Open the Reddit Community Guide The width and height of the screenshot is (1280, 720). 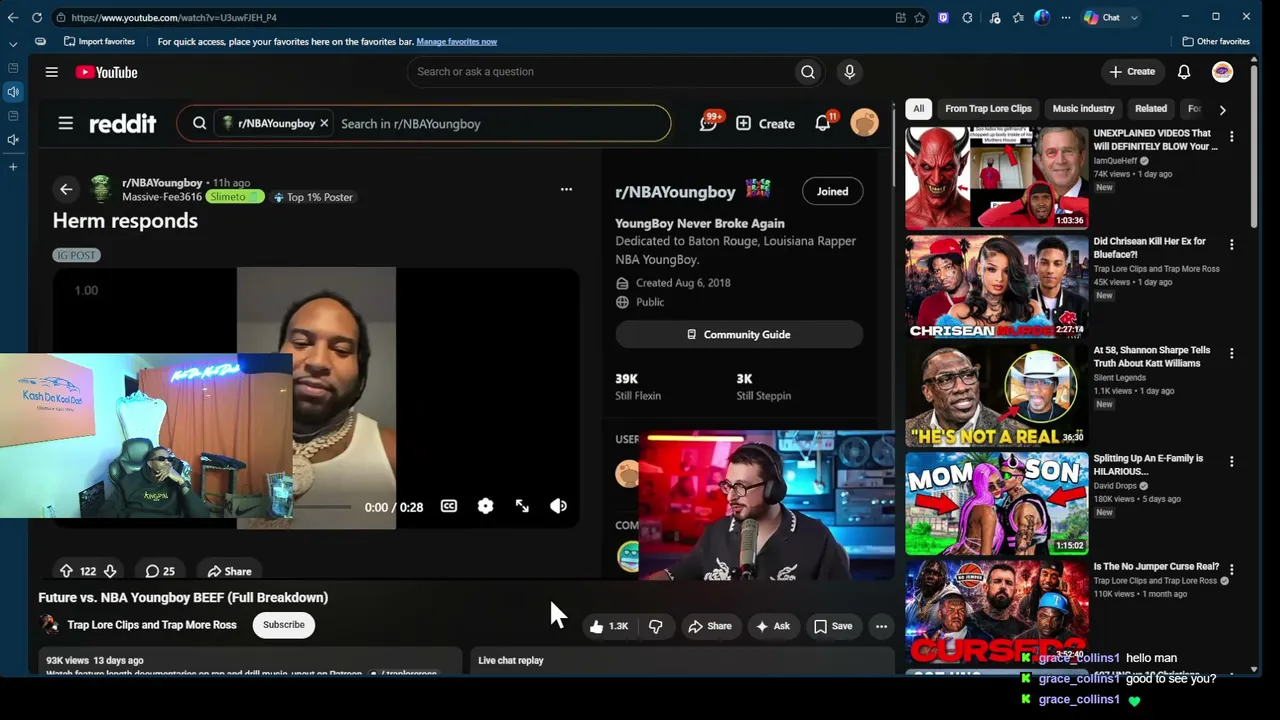[x=739, y=335]
